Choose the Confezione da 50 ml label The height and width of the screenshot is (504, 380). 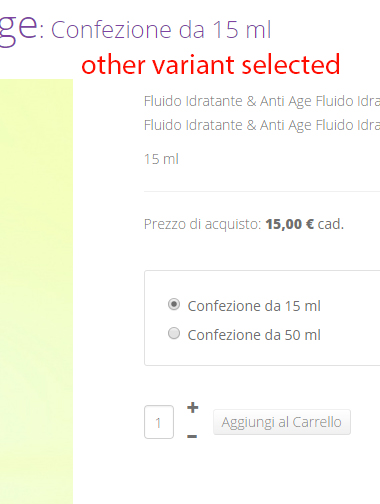pos(254,335)
